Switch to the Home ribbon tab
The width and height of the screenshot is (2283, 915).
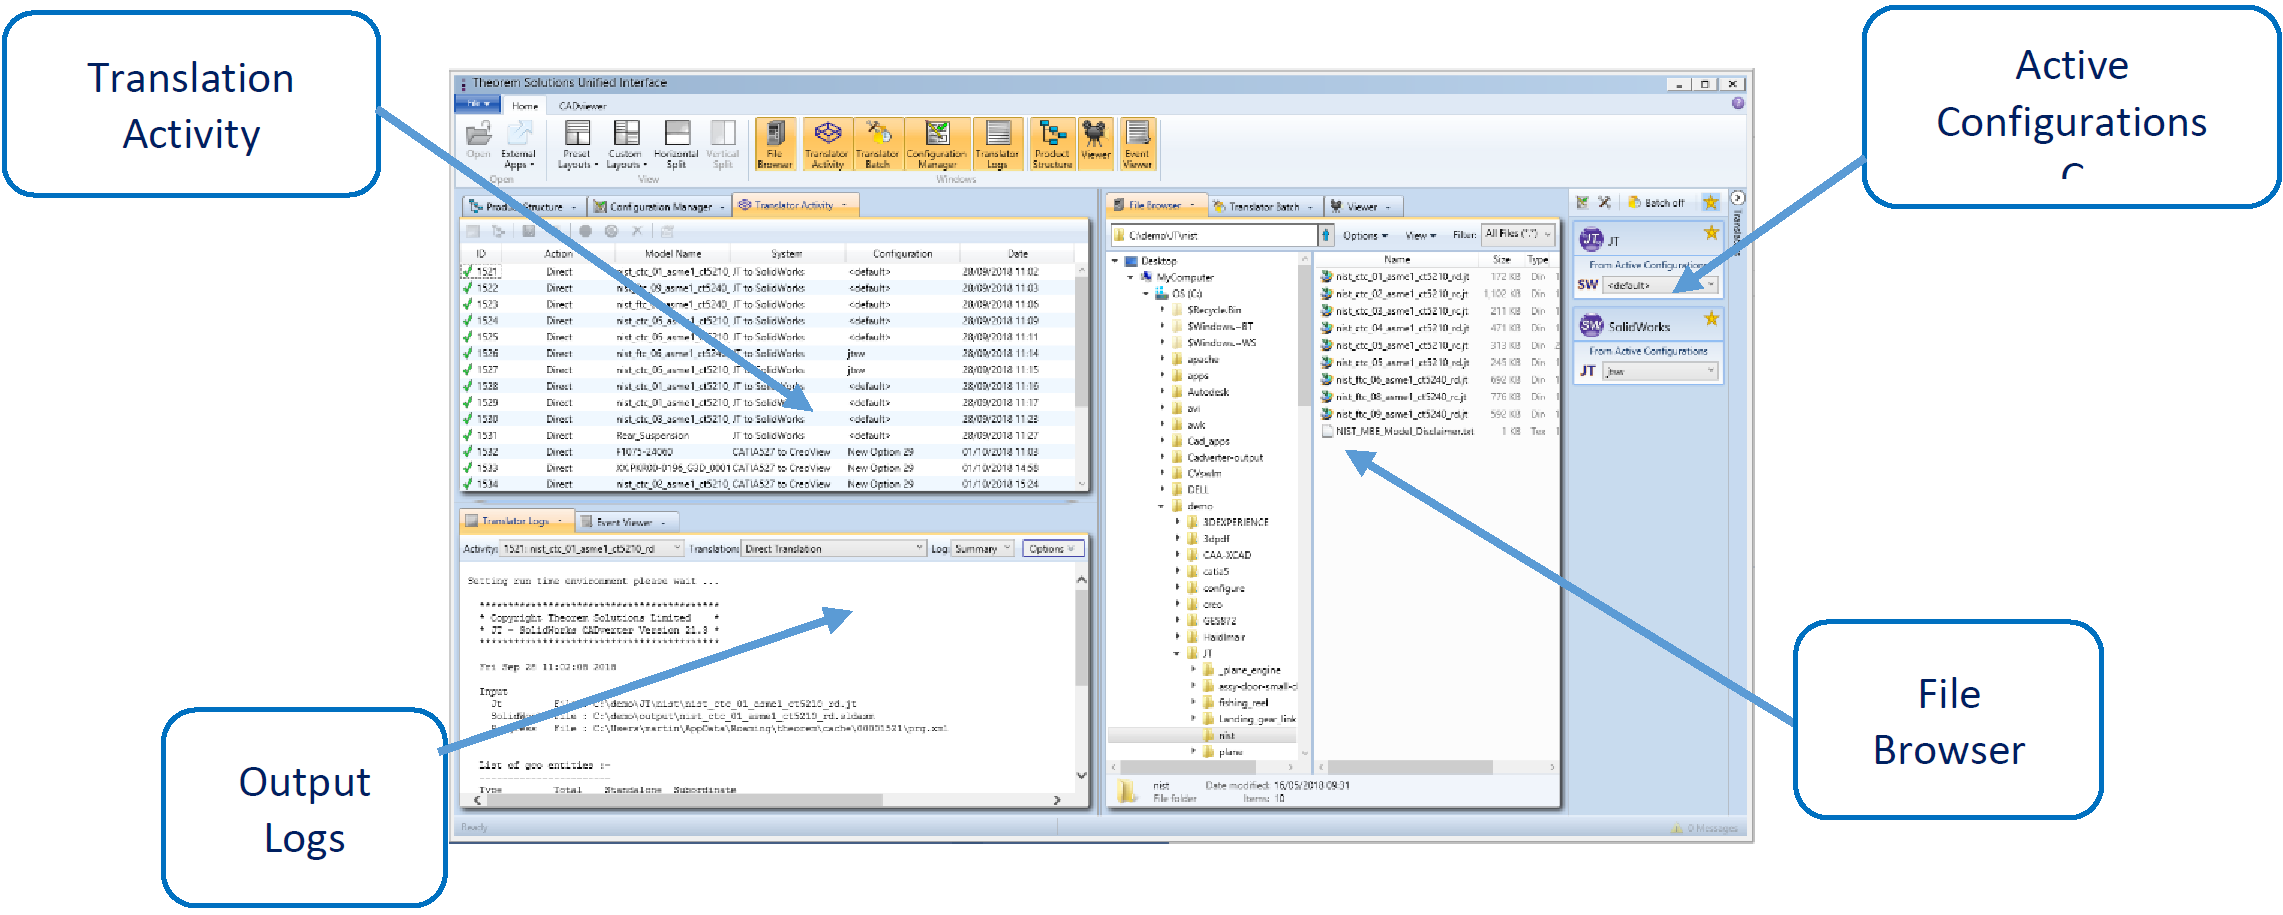point(525,105)
